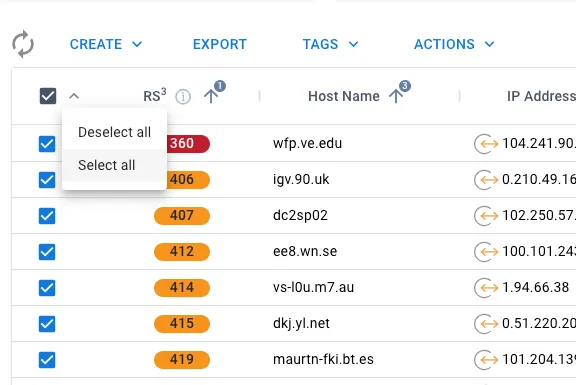Open host dkj.yl.net
The width and height of the screenshot is (576, 385).
coord(301,324)
